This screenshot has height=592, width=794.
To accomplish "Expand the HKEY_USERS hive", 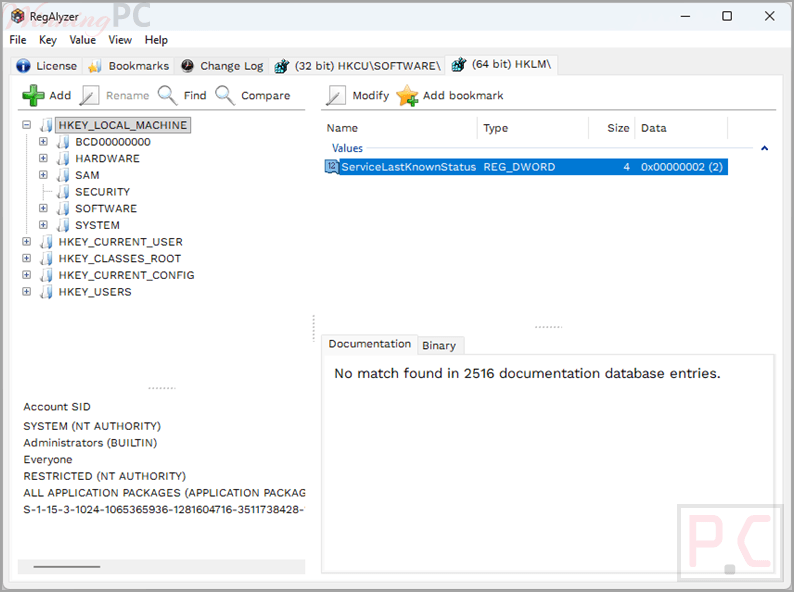I will tap(26, 292).
